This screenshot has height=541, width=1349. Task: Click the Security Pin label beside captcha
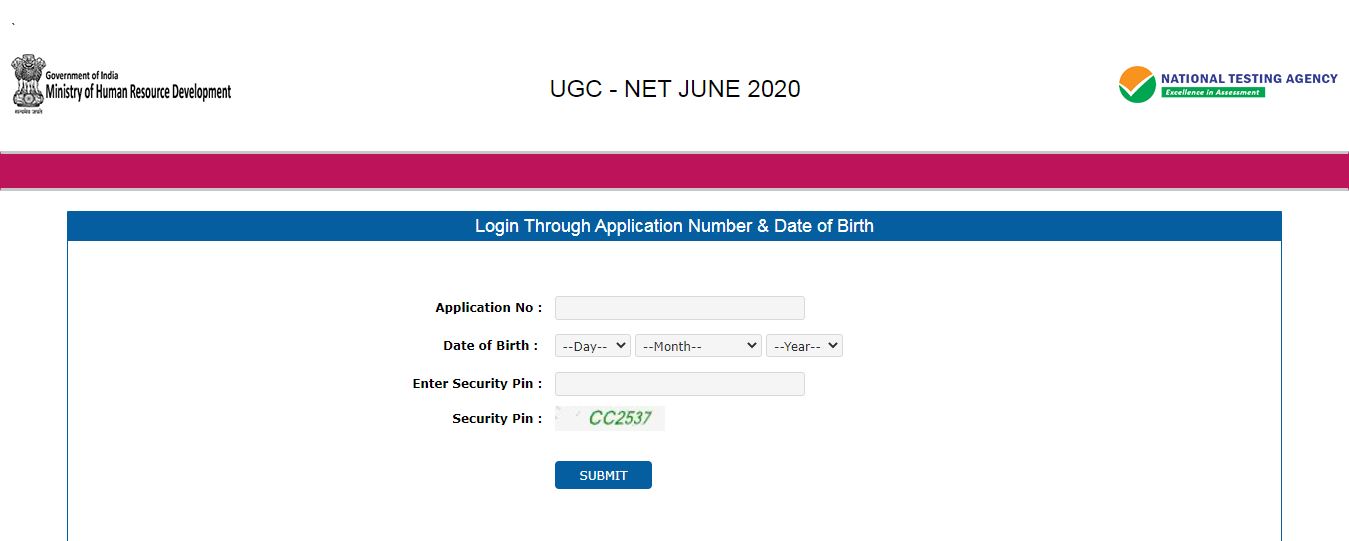[x=497, y=419]
